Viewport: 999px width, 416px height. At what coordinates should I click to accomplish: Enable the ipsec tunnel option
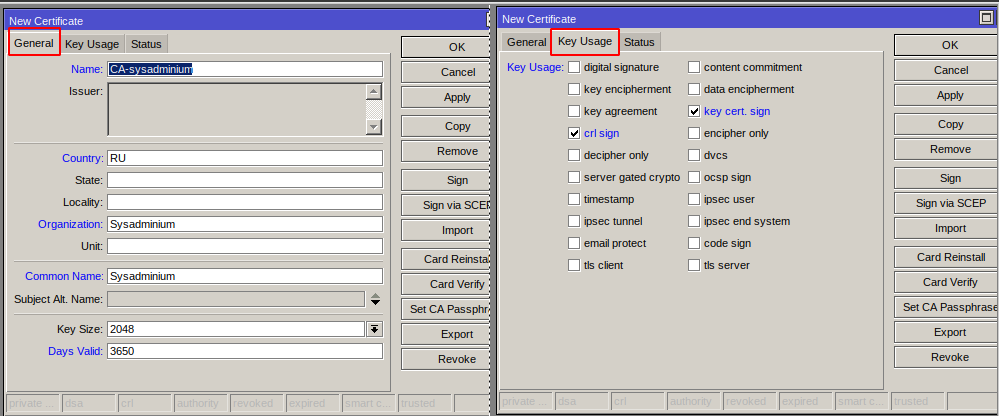click(574, 222)
